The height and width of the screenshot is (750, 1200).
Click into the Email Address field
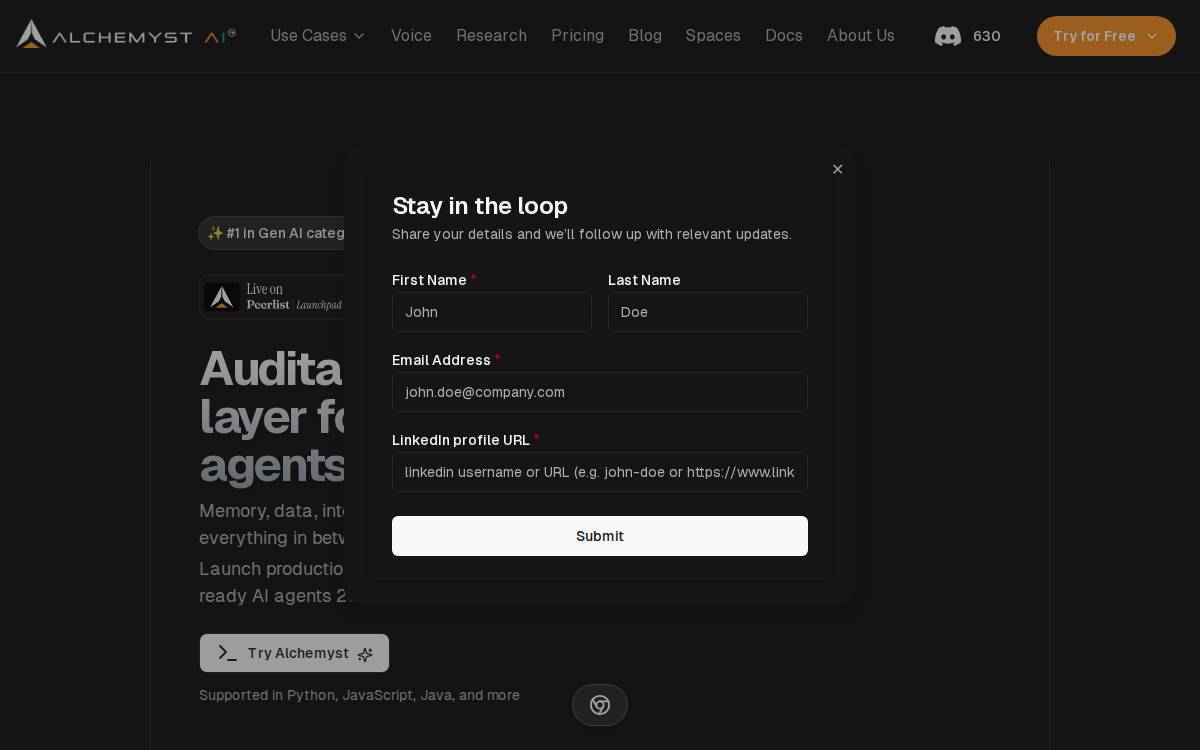pos(600,392)
